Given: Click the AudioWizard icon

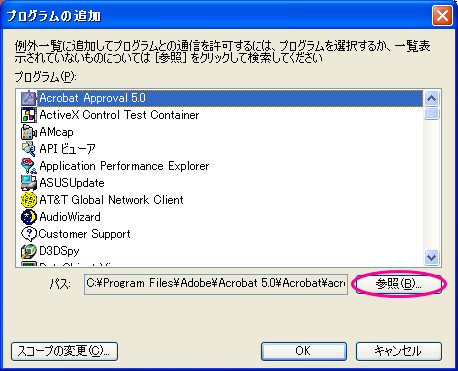Looking at the screenshot, I should click(29, 217).
